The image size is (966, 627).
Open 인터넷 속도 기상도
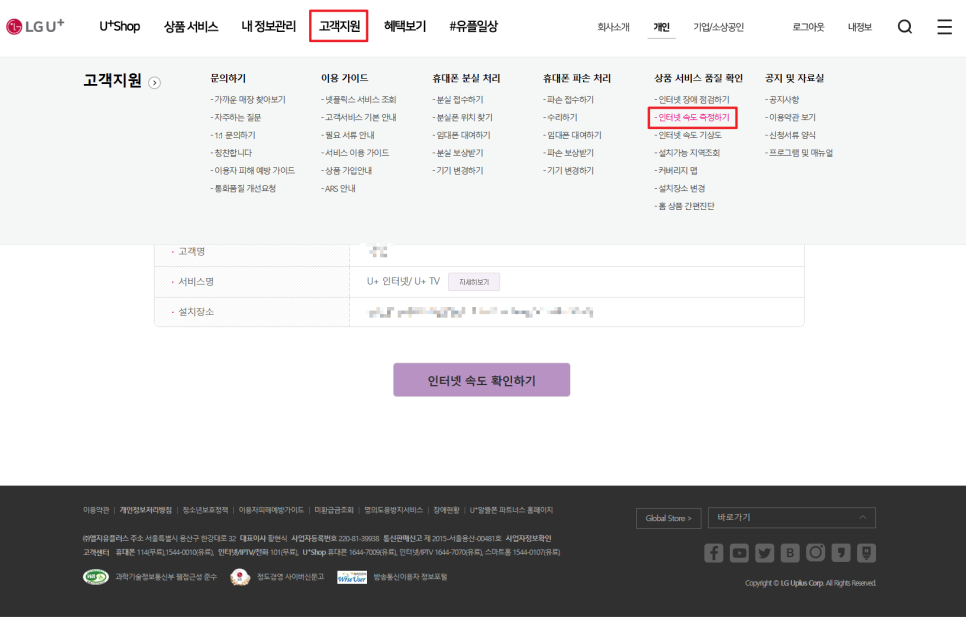point(688,136)
